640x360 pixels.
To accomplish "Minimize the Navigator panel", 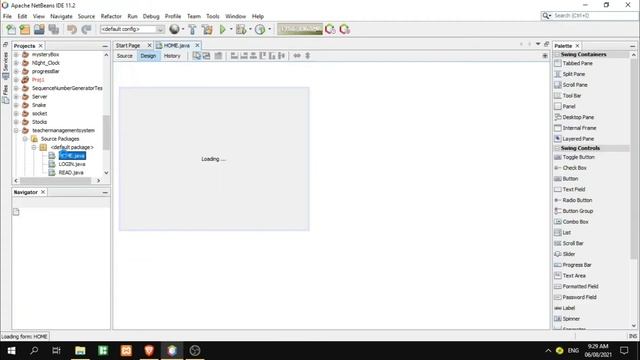I will [105, 192].
